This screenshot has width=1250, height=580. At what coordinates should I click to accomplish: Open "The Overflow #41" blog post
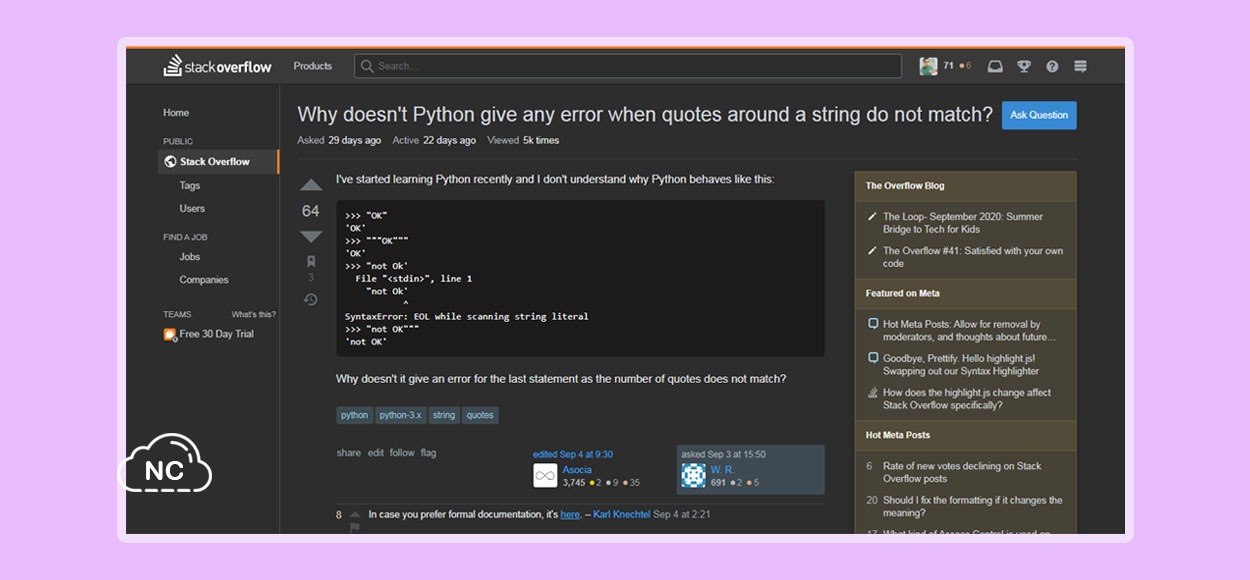pos(973,257)
